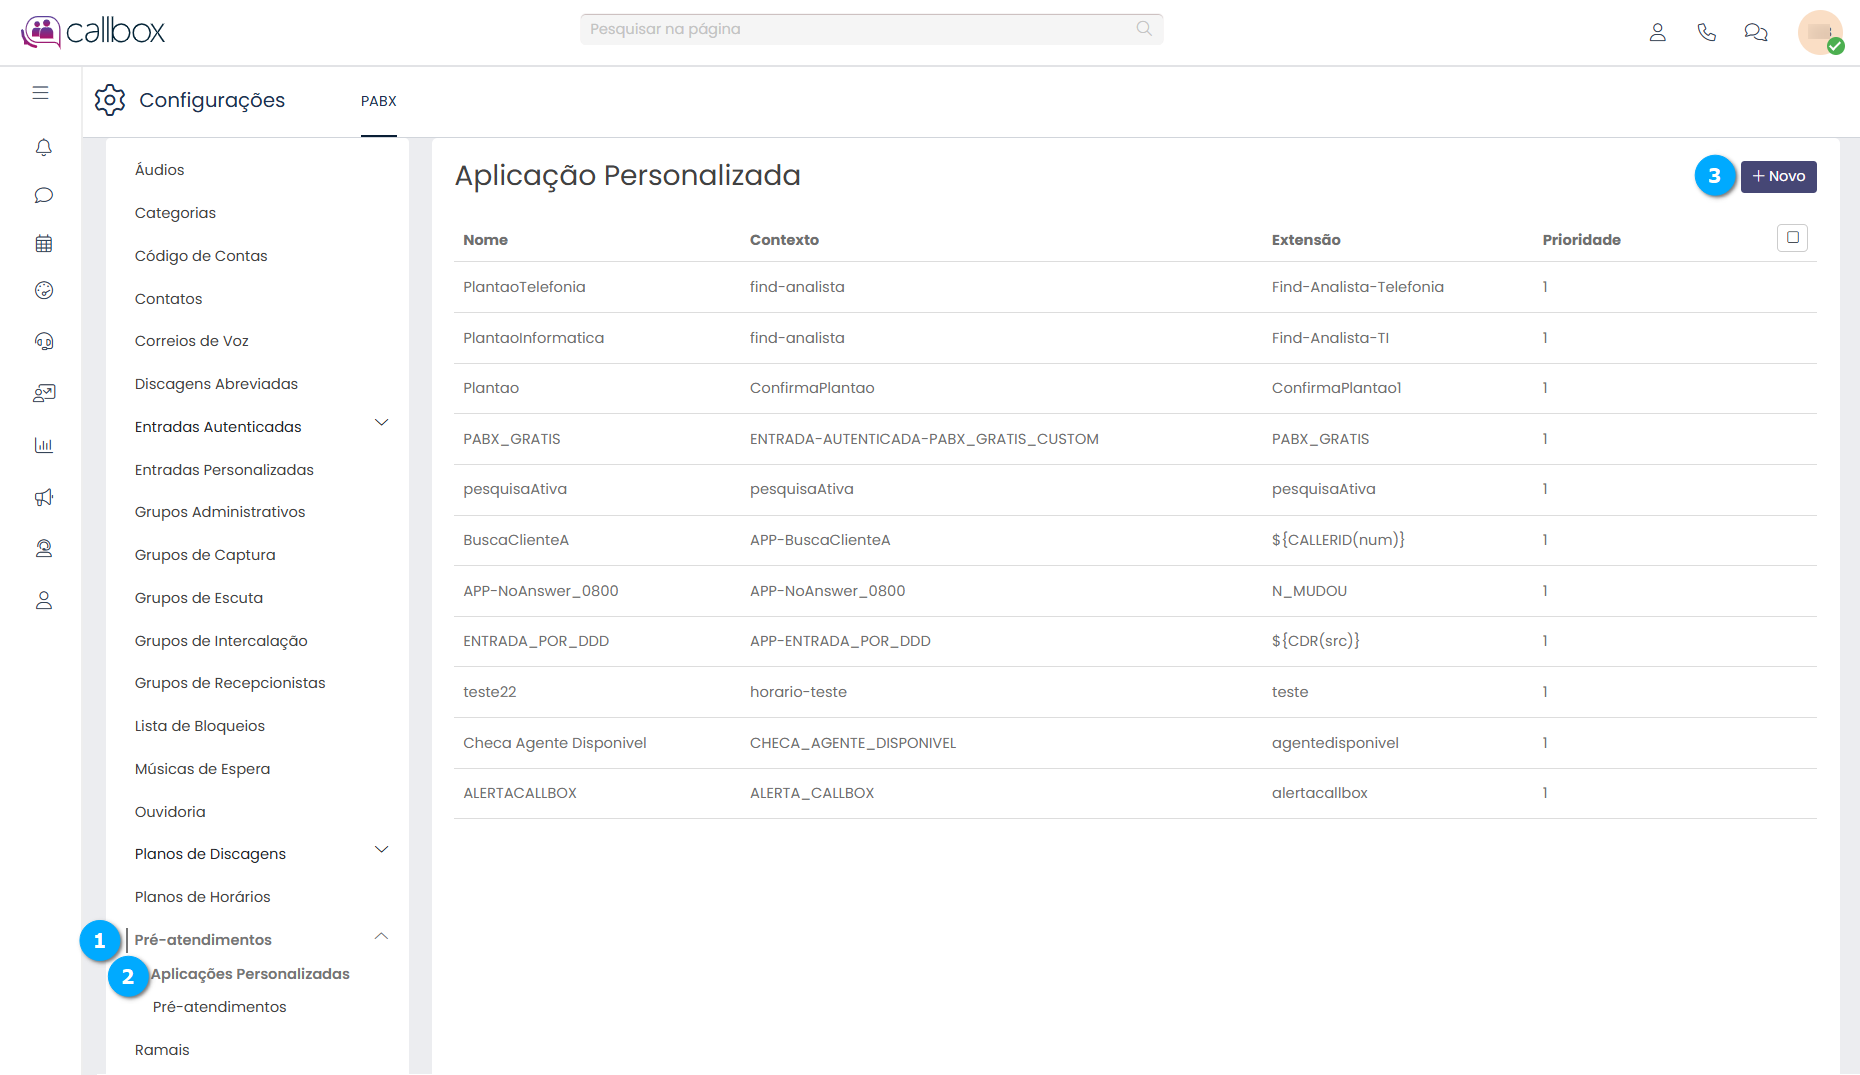The width and height of the screenshot is (1860, 1075).
Task: Select the PABX tab
Action: [x=379, y=101]
